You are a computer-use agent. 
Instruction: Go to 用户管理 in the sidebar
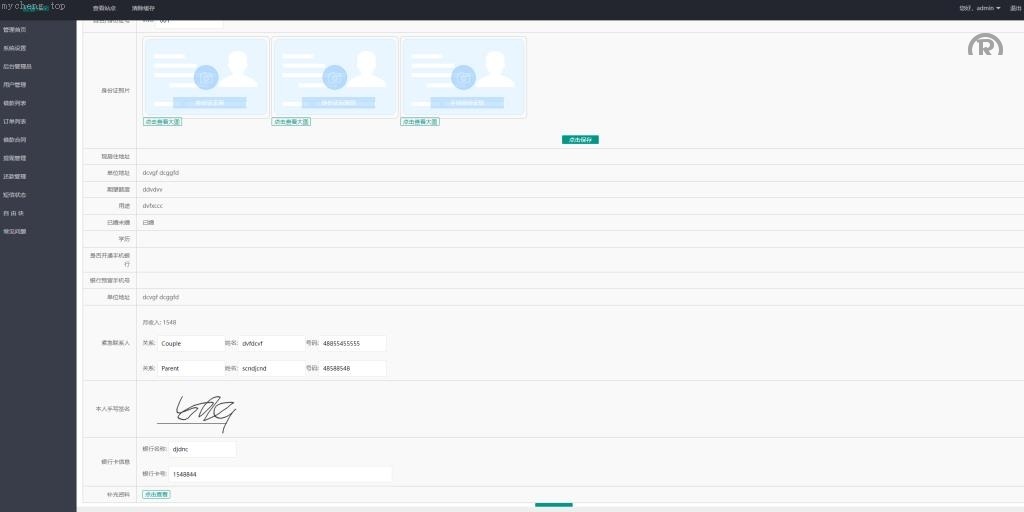(15, 85)
